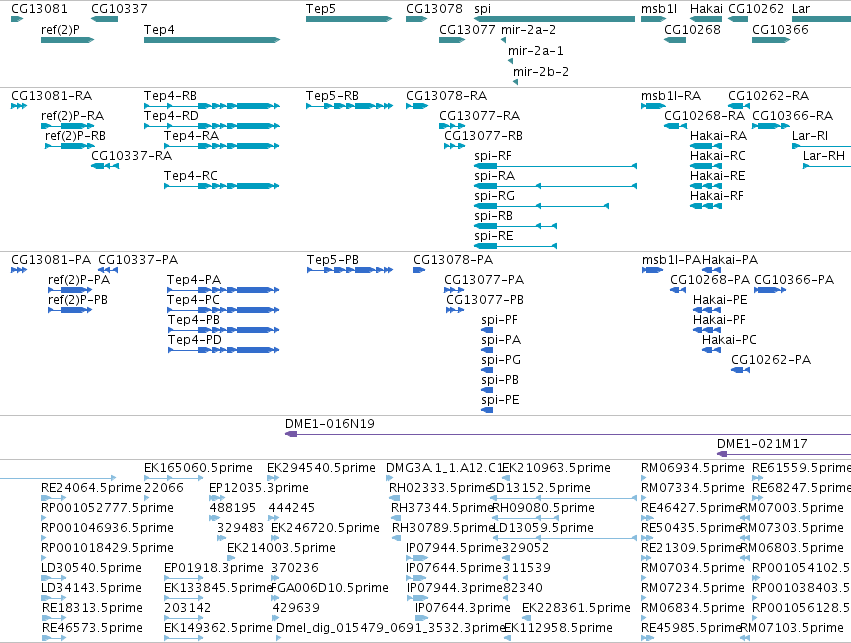The image size is (851, 643).
Task: Select Tep4-RA transcript label
Action: [x=192, y=136]
